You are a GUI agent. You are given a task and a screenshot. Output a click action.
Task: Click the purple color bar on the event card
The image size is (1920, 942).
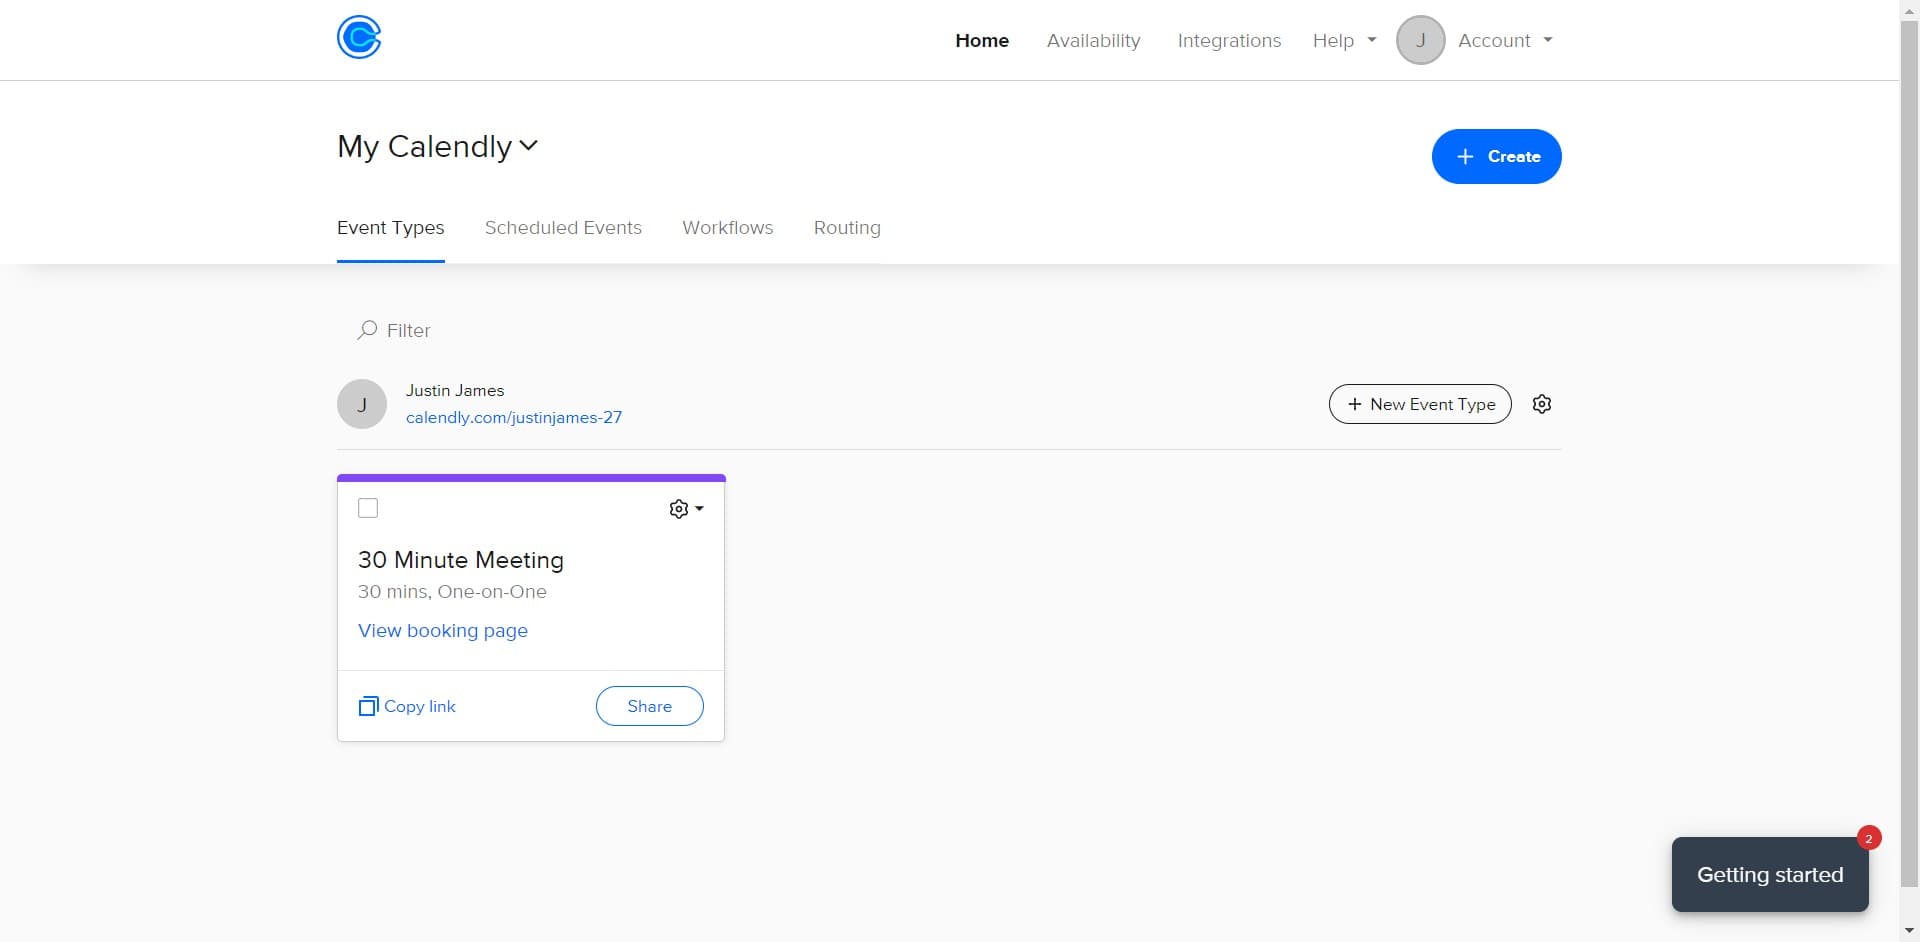tap(531, 477)
